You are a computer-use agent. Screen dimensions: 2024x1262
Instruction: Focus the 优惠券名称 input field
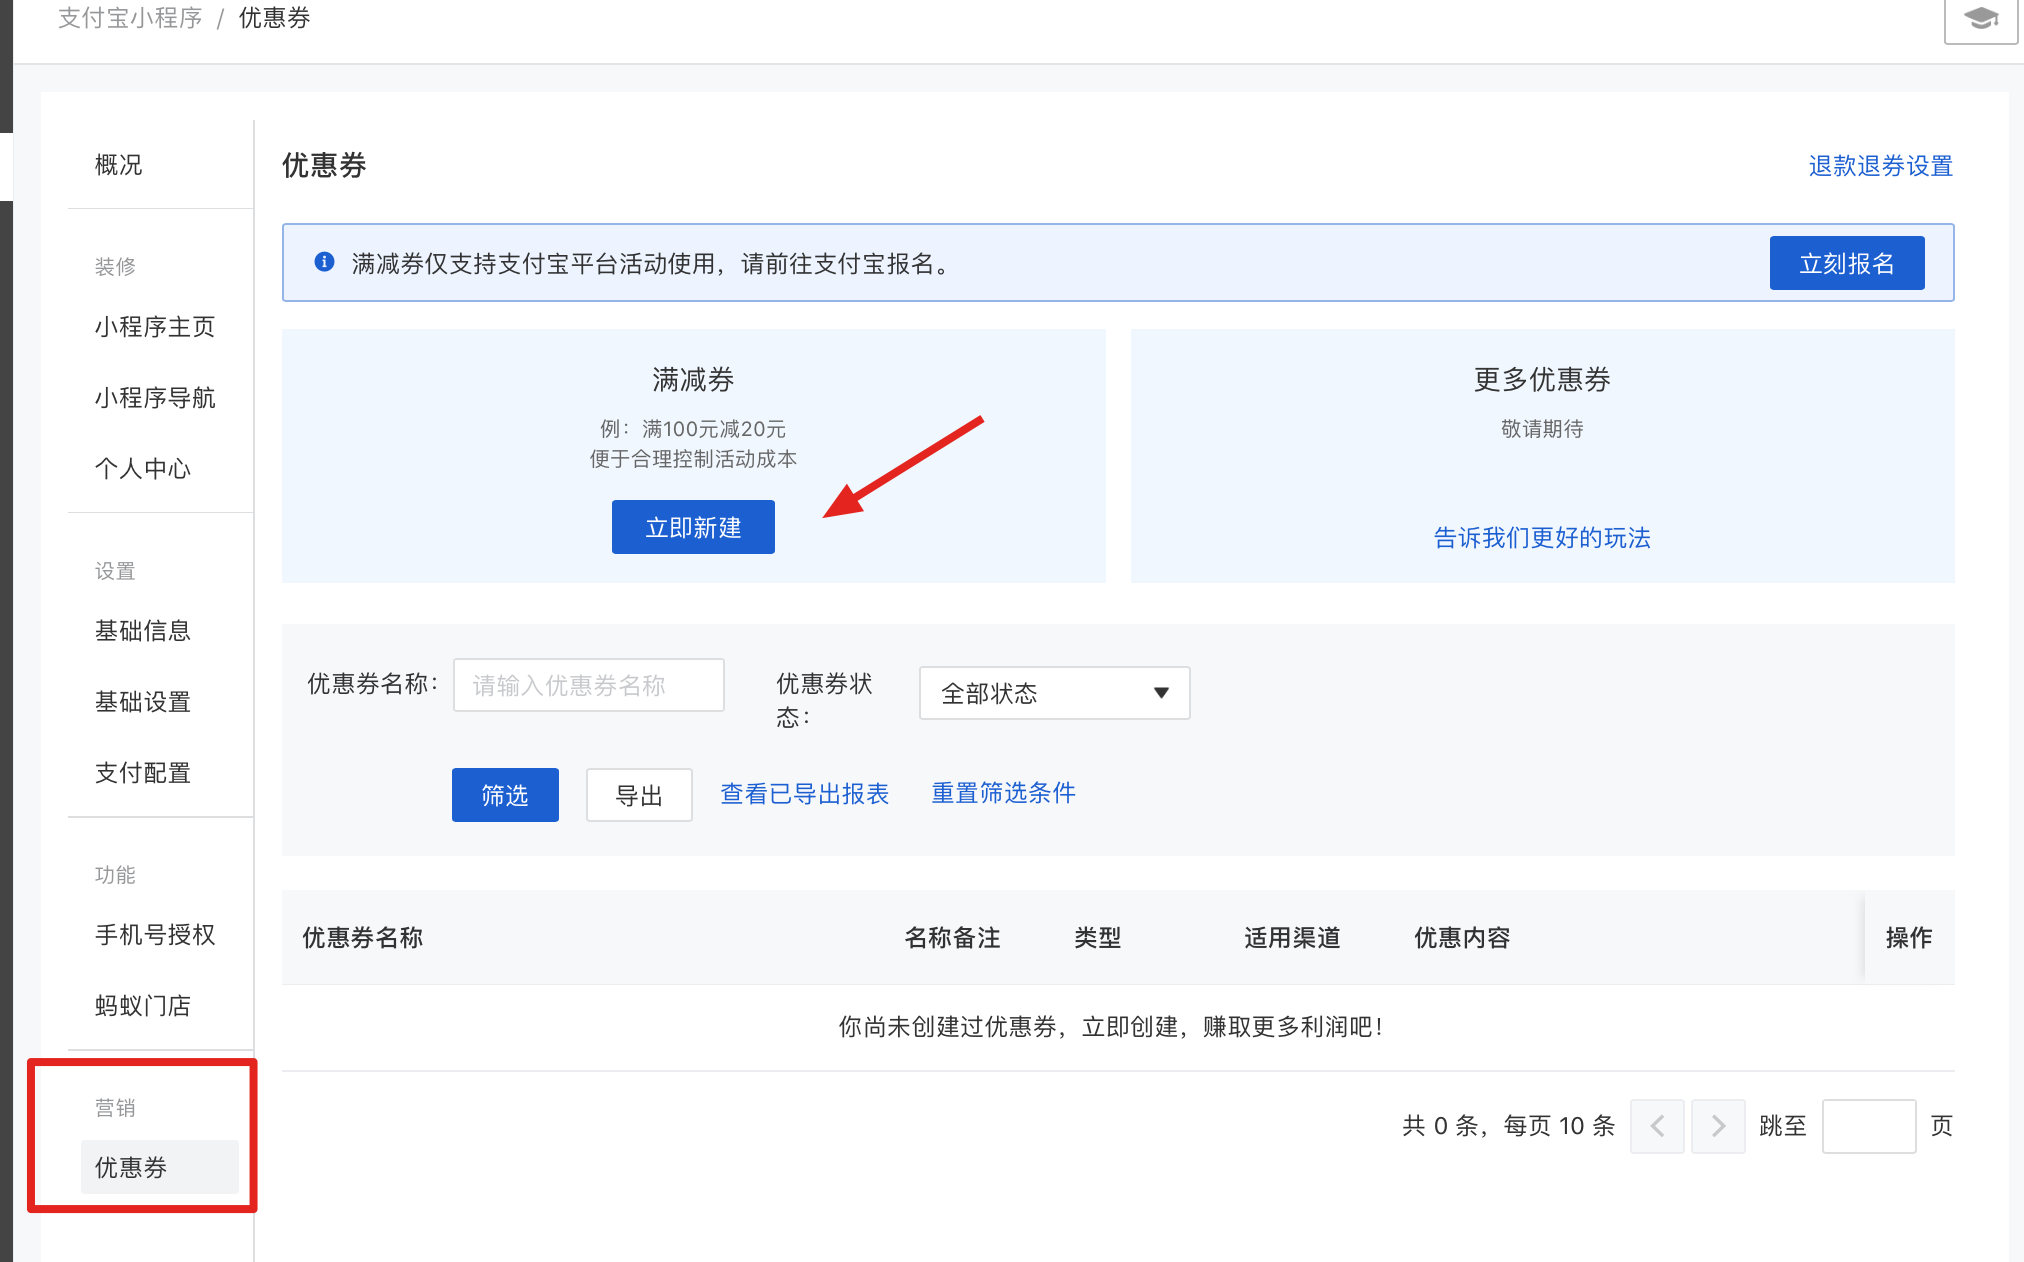coord(589,685)
